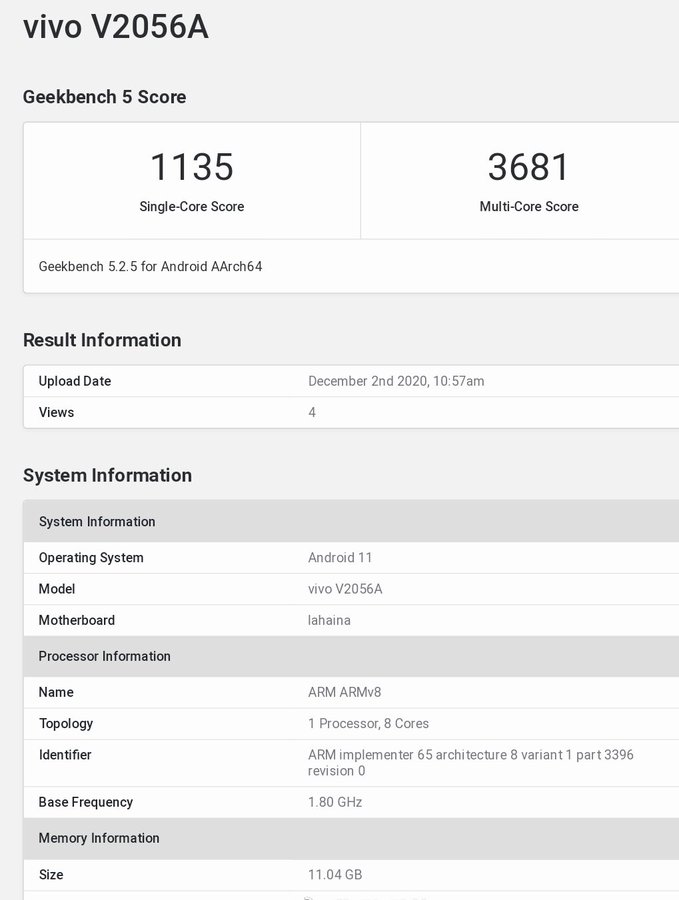The image size is (679, 900).
Task: Click the upload date December 2nd 2020 value
Action: click(396, 381)
